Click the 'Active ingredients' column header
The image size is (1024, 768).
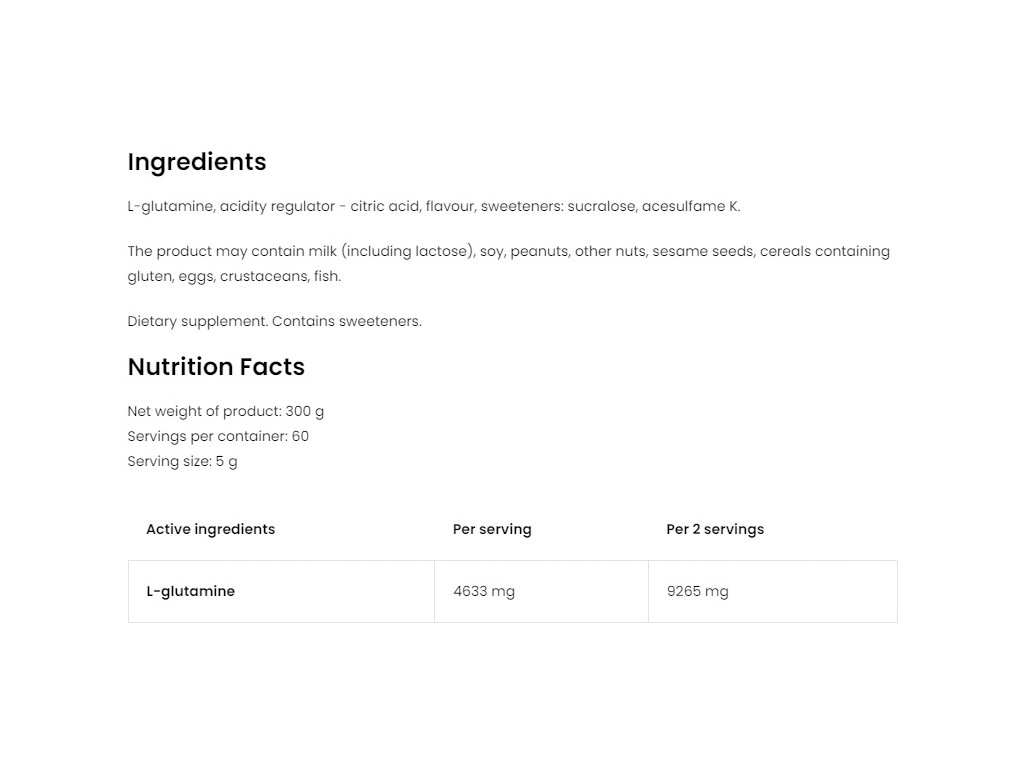pyautogui.click(x=210, y=529)
